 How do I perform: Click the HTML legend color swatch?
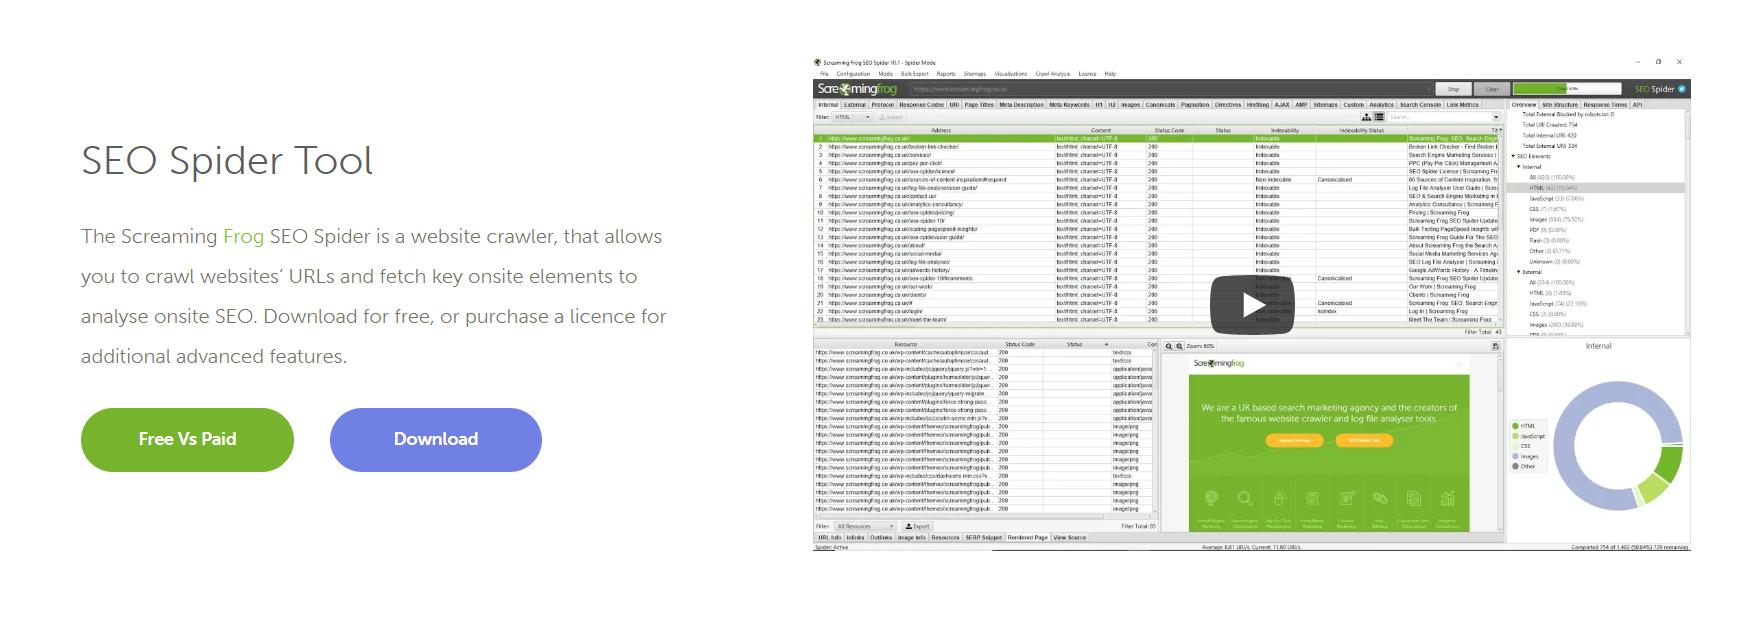coord(1515,426)
